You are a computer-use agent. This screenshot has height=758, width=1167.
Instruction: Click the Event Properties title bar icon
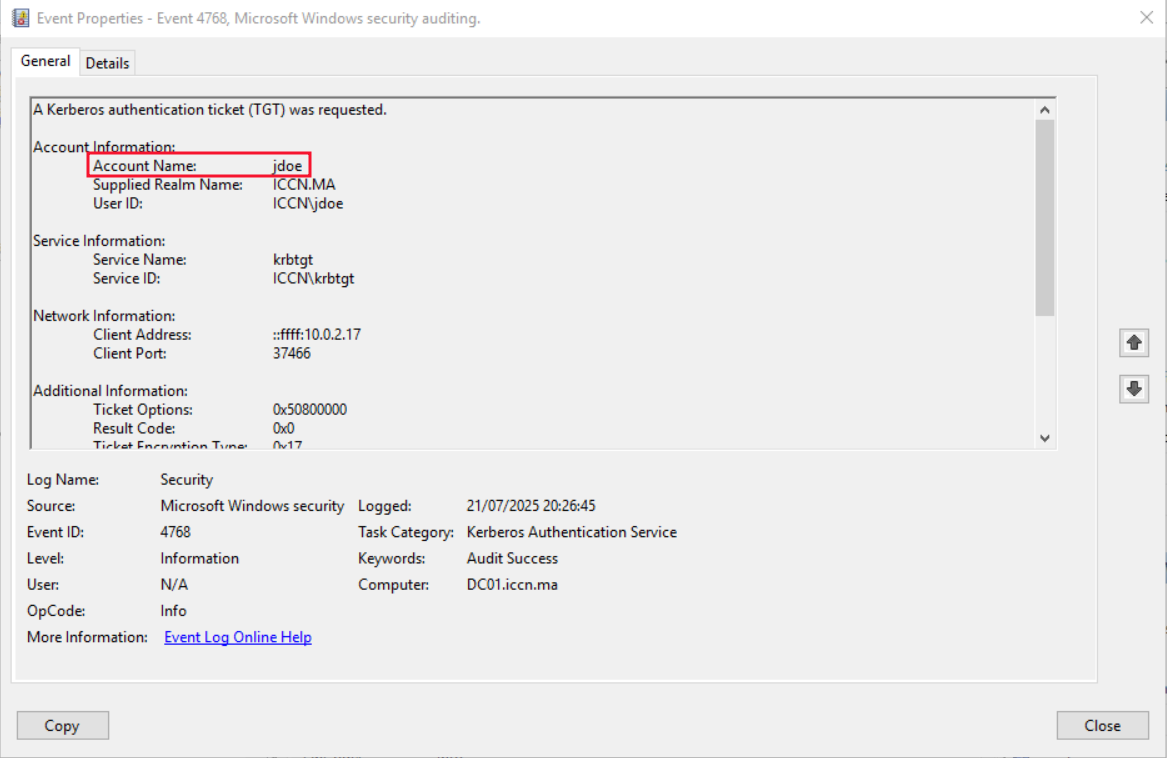[20, 18]
